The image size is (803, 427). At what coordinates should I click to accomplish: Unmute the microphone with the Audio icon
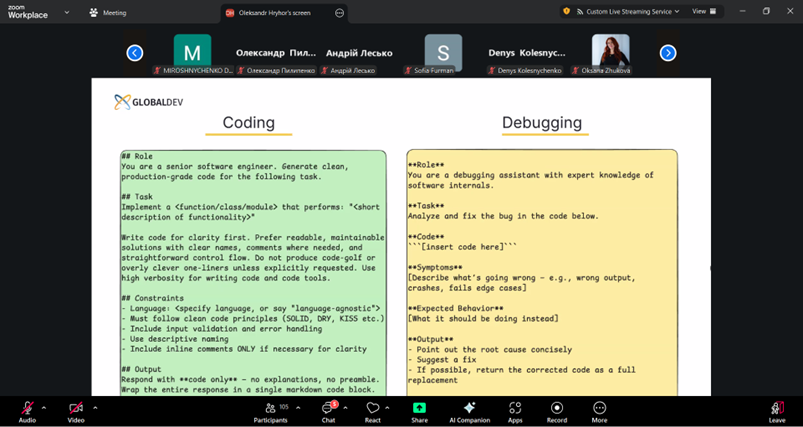(x=27, y=408)
